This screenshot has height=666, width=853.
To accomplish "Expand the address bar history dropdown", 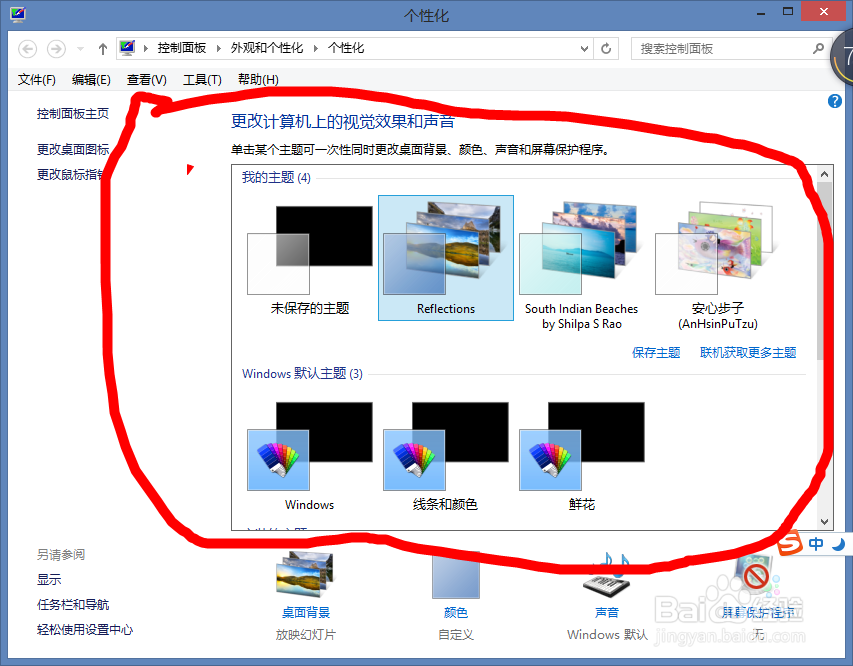I will pyautogui.click(x=584, y=49).
